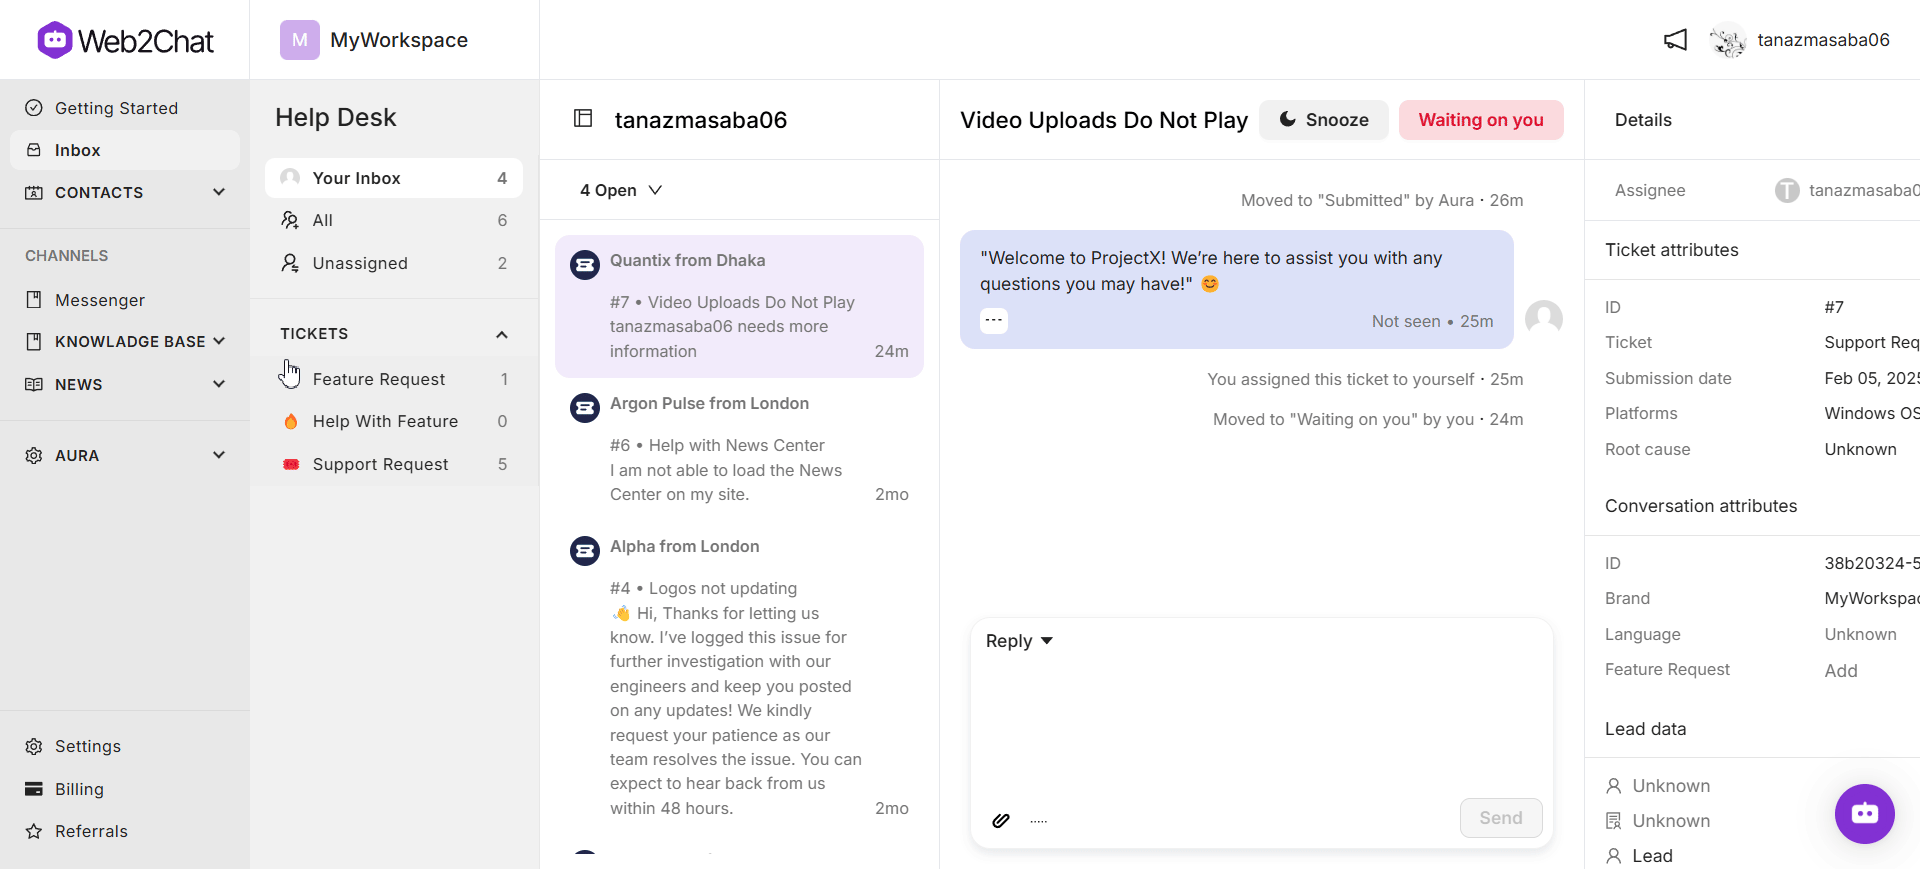
Task: Select the All conversations filter
Action: click(x=394, y=220)
